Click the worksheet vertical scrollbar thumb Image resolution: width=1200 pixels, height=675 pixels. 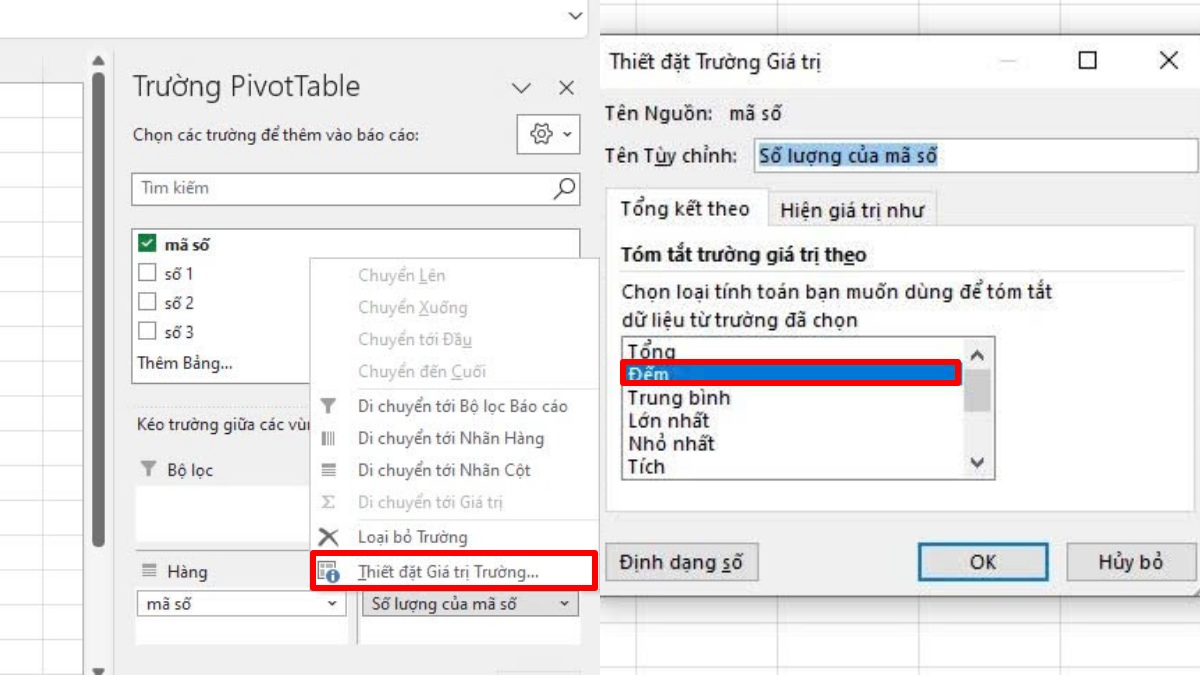(x=98, y=310)
